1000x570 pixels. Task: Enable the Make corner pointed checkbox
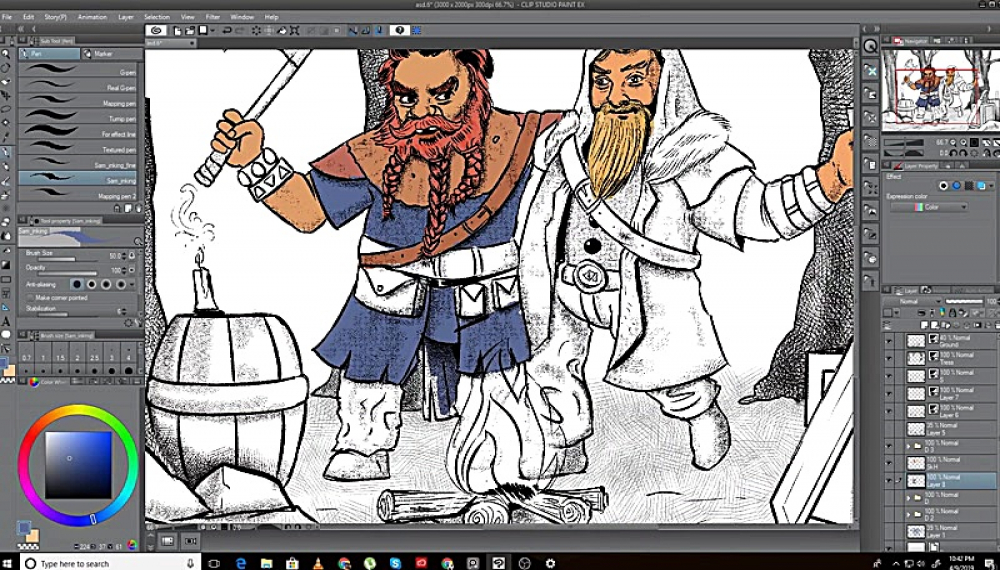(x=29, y=297)
